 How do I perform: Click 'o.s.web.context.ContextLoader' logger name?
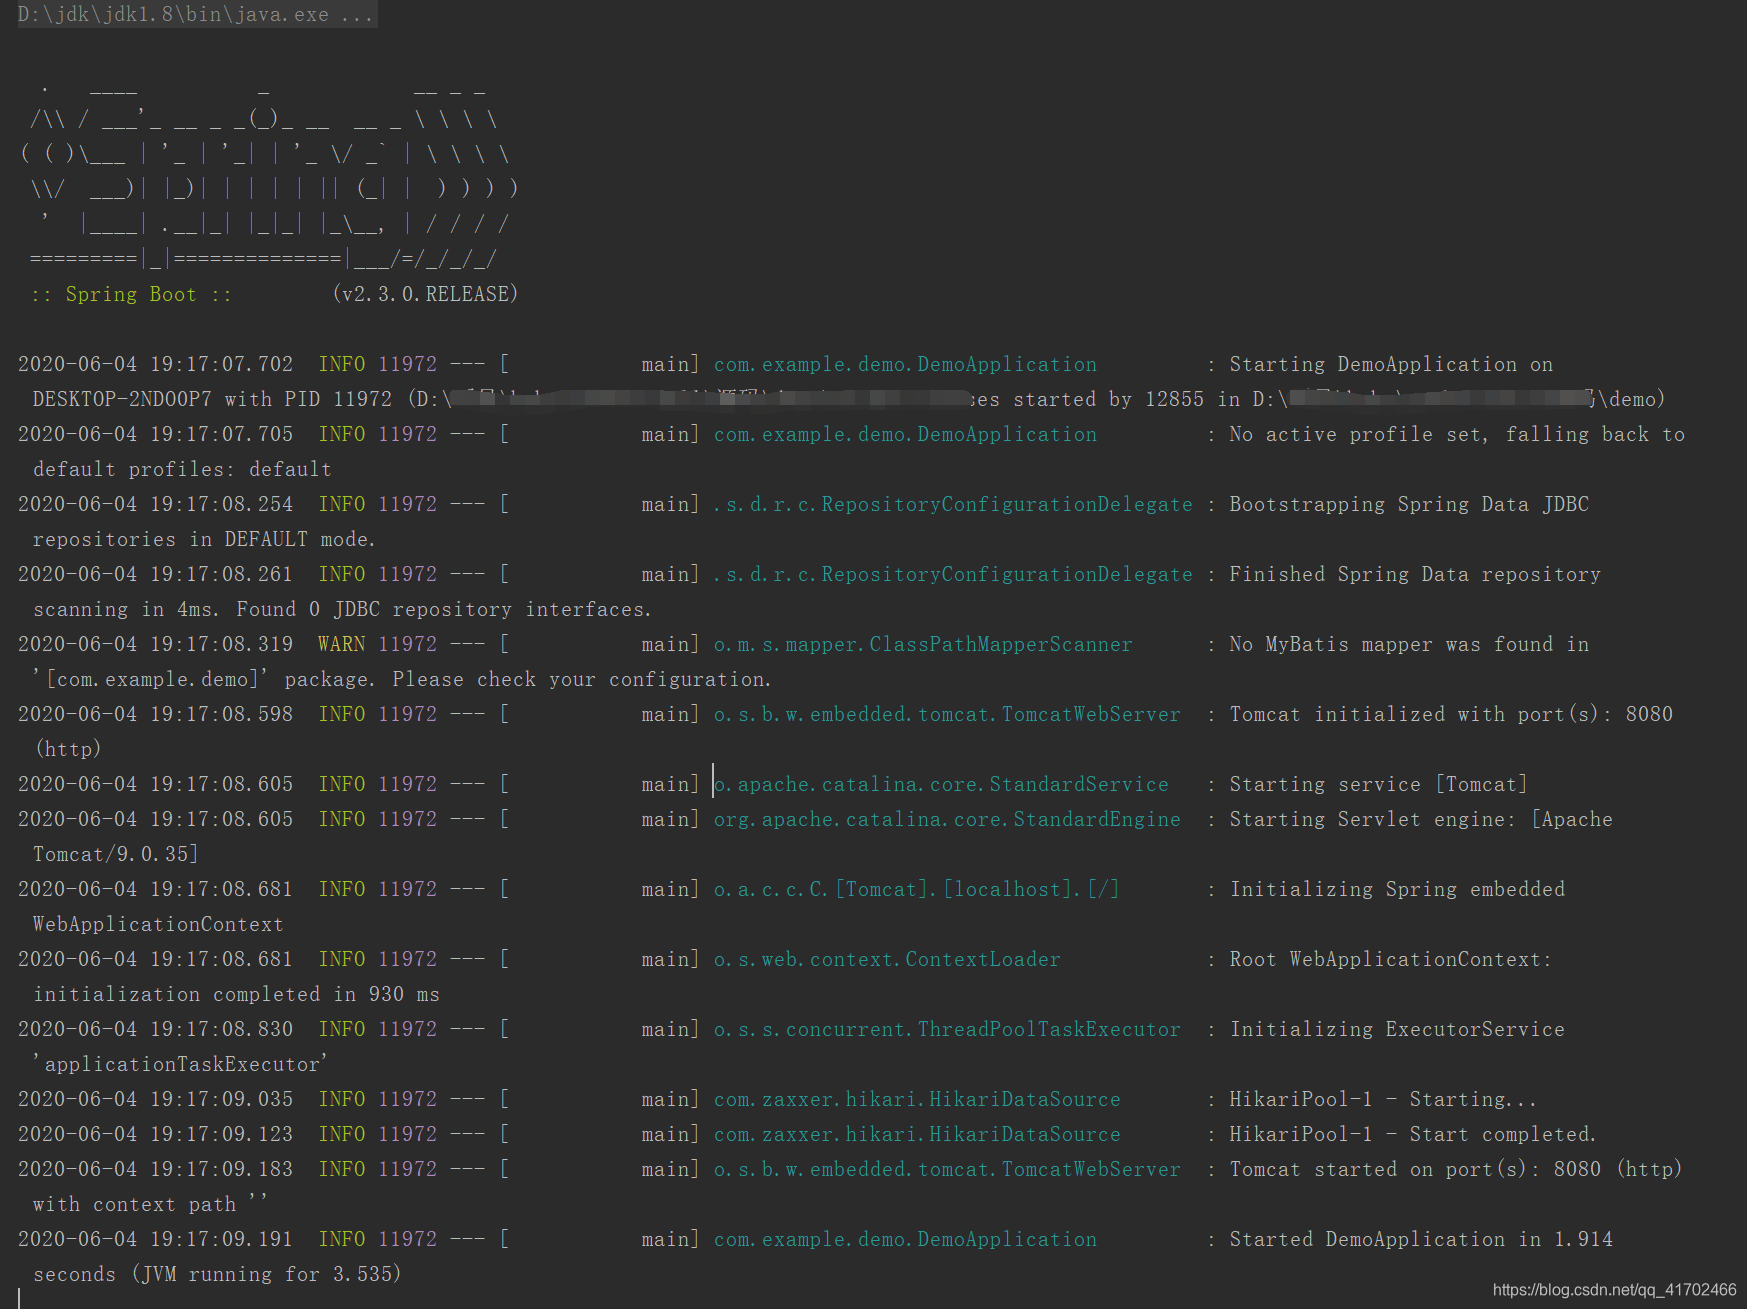coord(887,959)
